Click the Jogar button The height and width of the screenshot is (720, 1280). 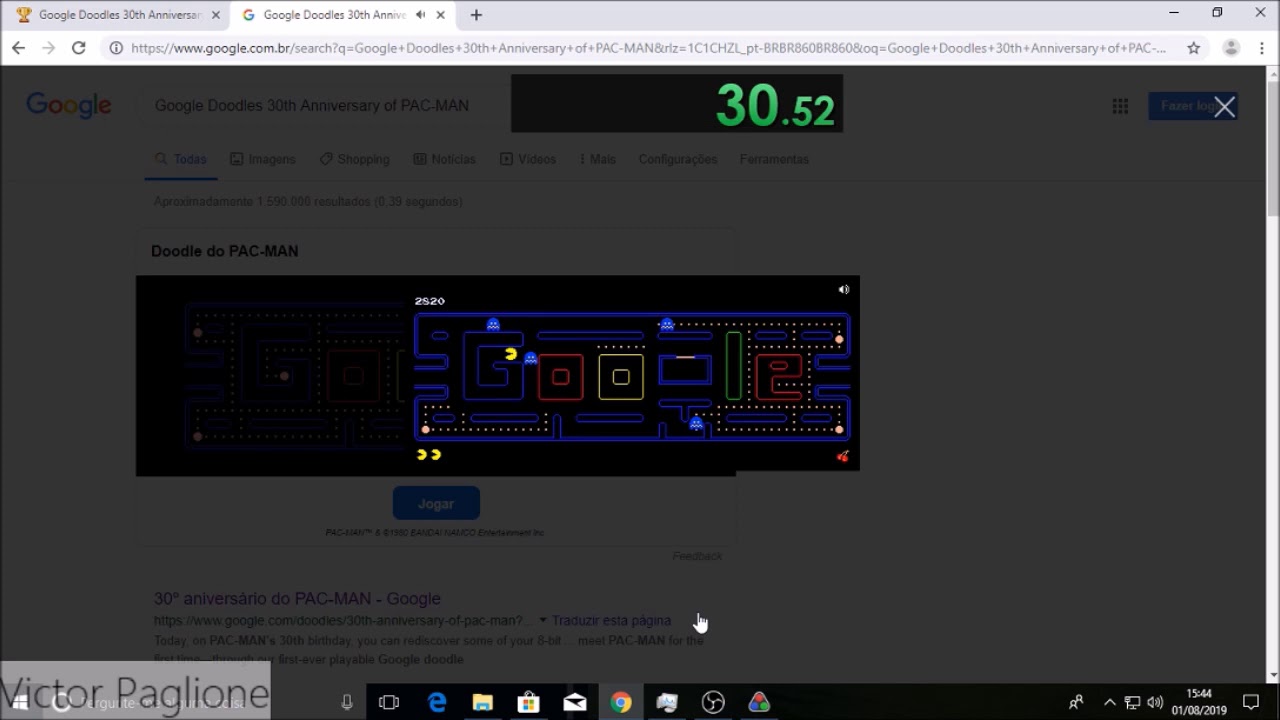(x=436, y=503)
